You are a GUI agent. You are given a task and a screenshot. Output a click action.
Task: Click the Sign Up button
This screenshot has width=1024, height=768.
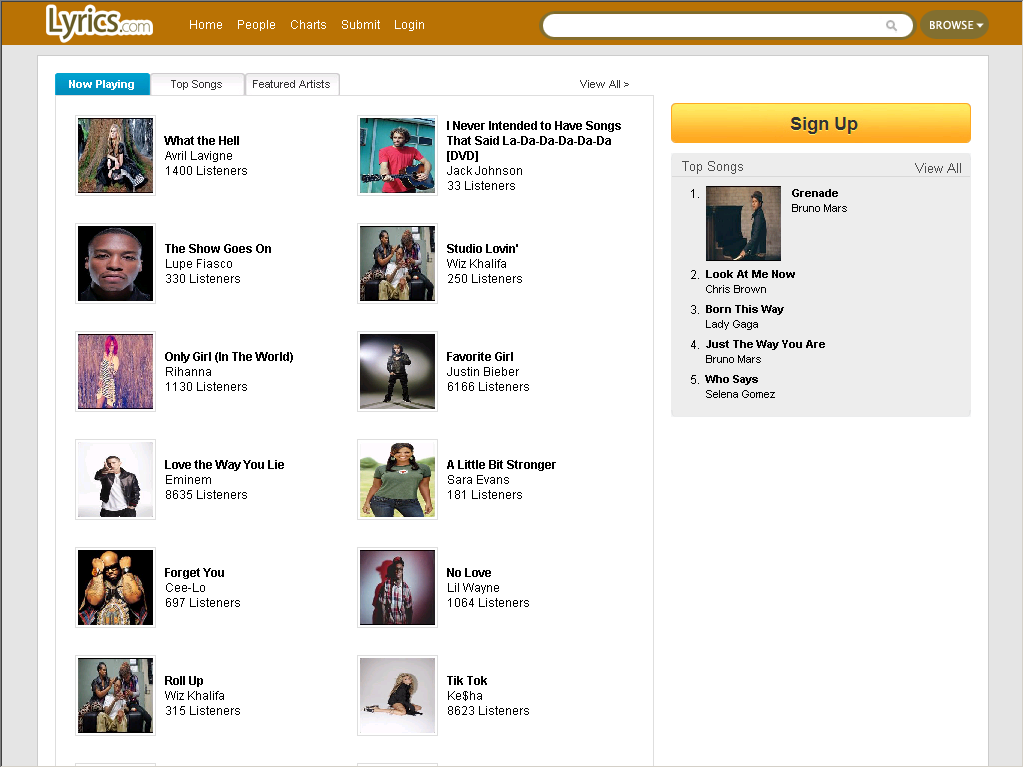point(821,123)
